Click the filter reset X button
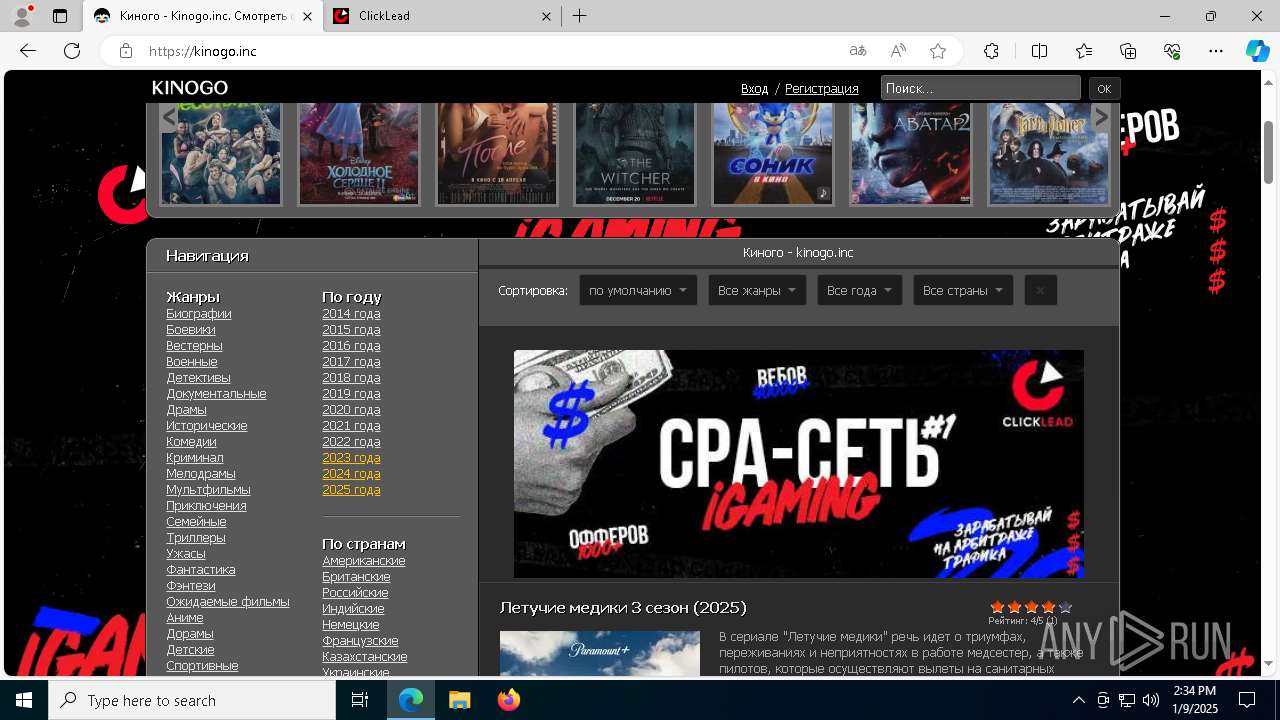This screenshot has height=720, width=1280. click(x=1040, y=290)
